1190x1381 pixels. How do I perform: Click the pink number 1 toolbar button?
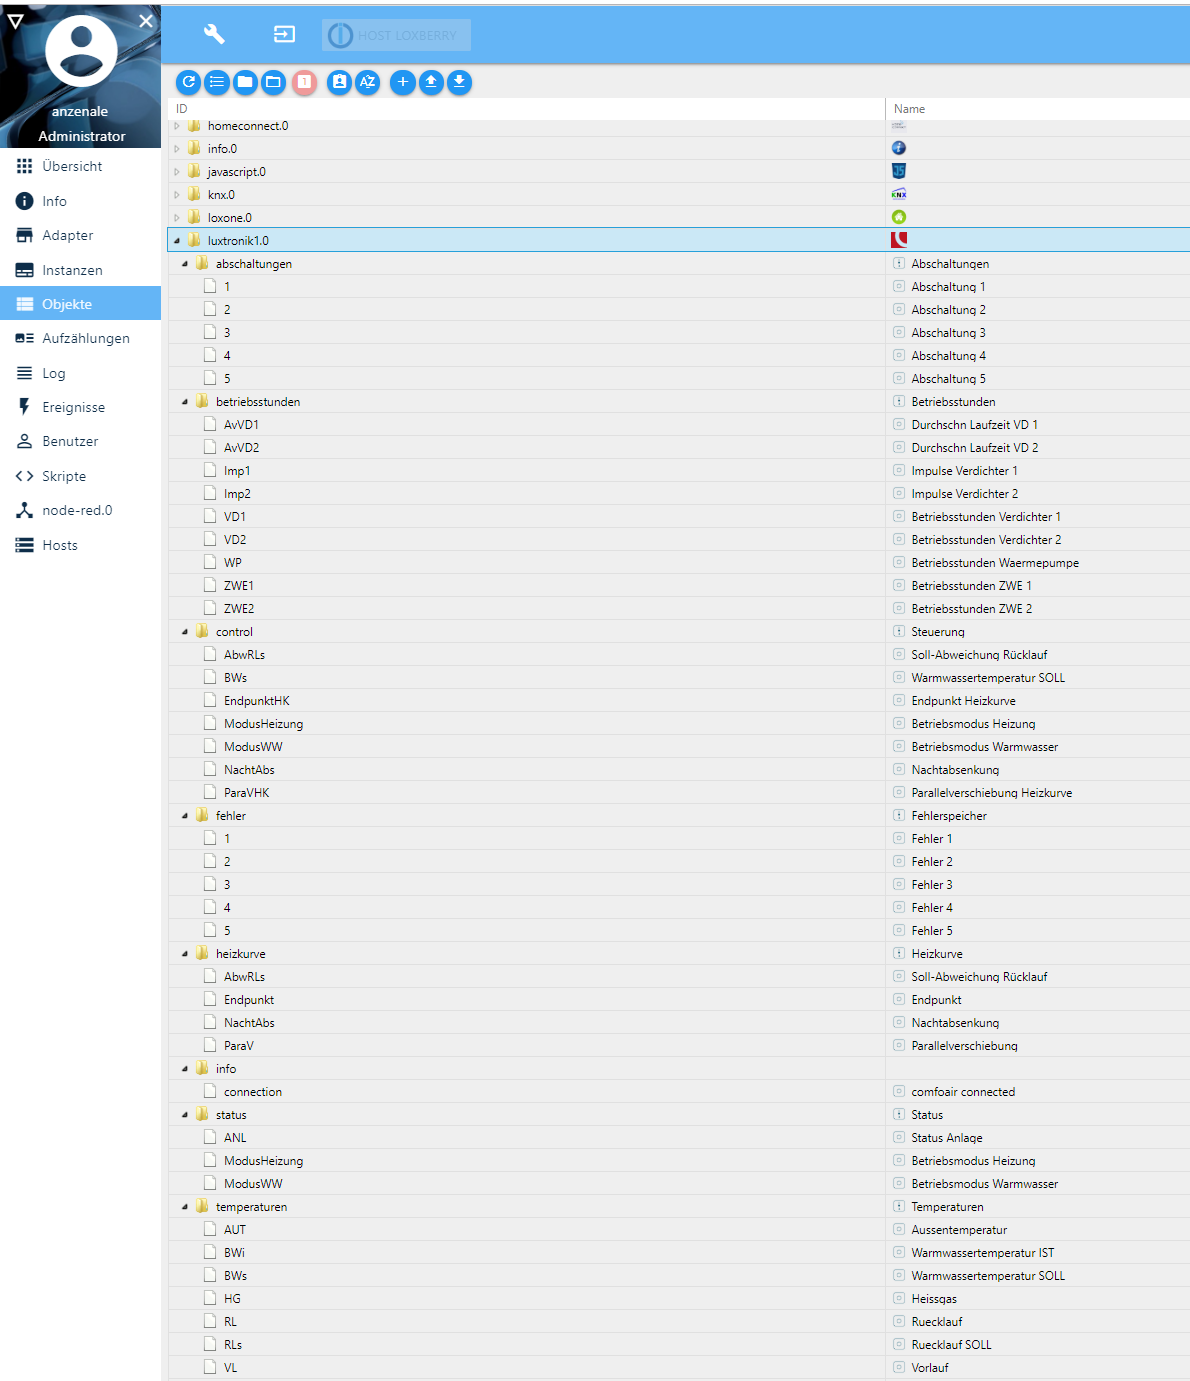click(304, 82)
